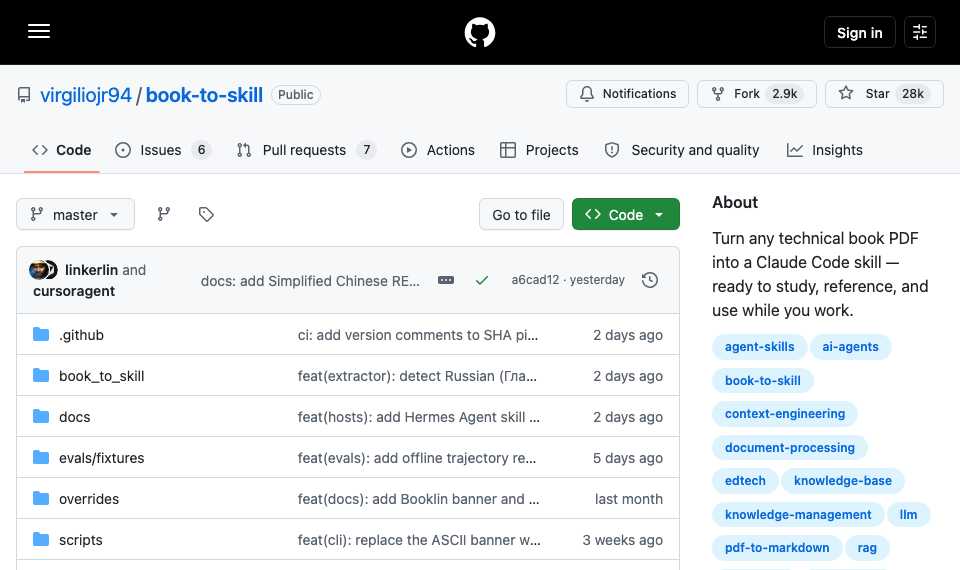Click folder icon beside scripts
Screen dimensions: 960x570
pyautogui.click(x=41, y=539)
